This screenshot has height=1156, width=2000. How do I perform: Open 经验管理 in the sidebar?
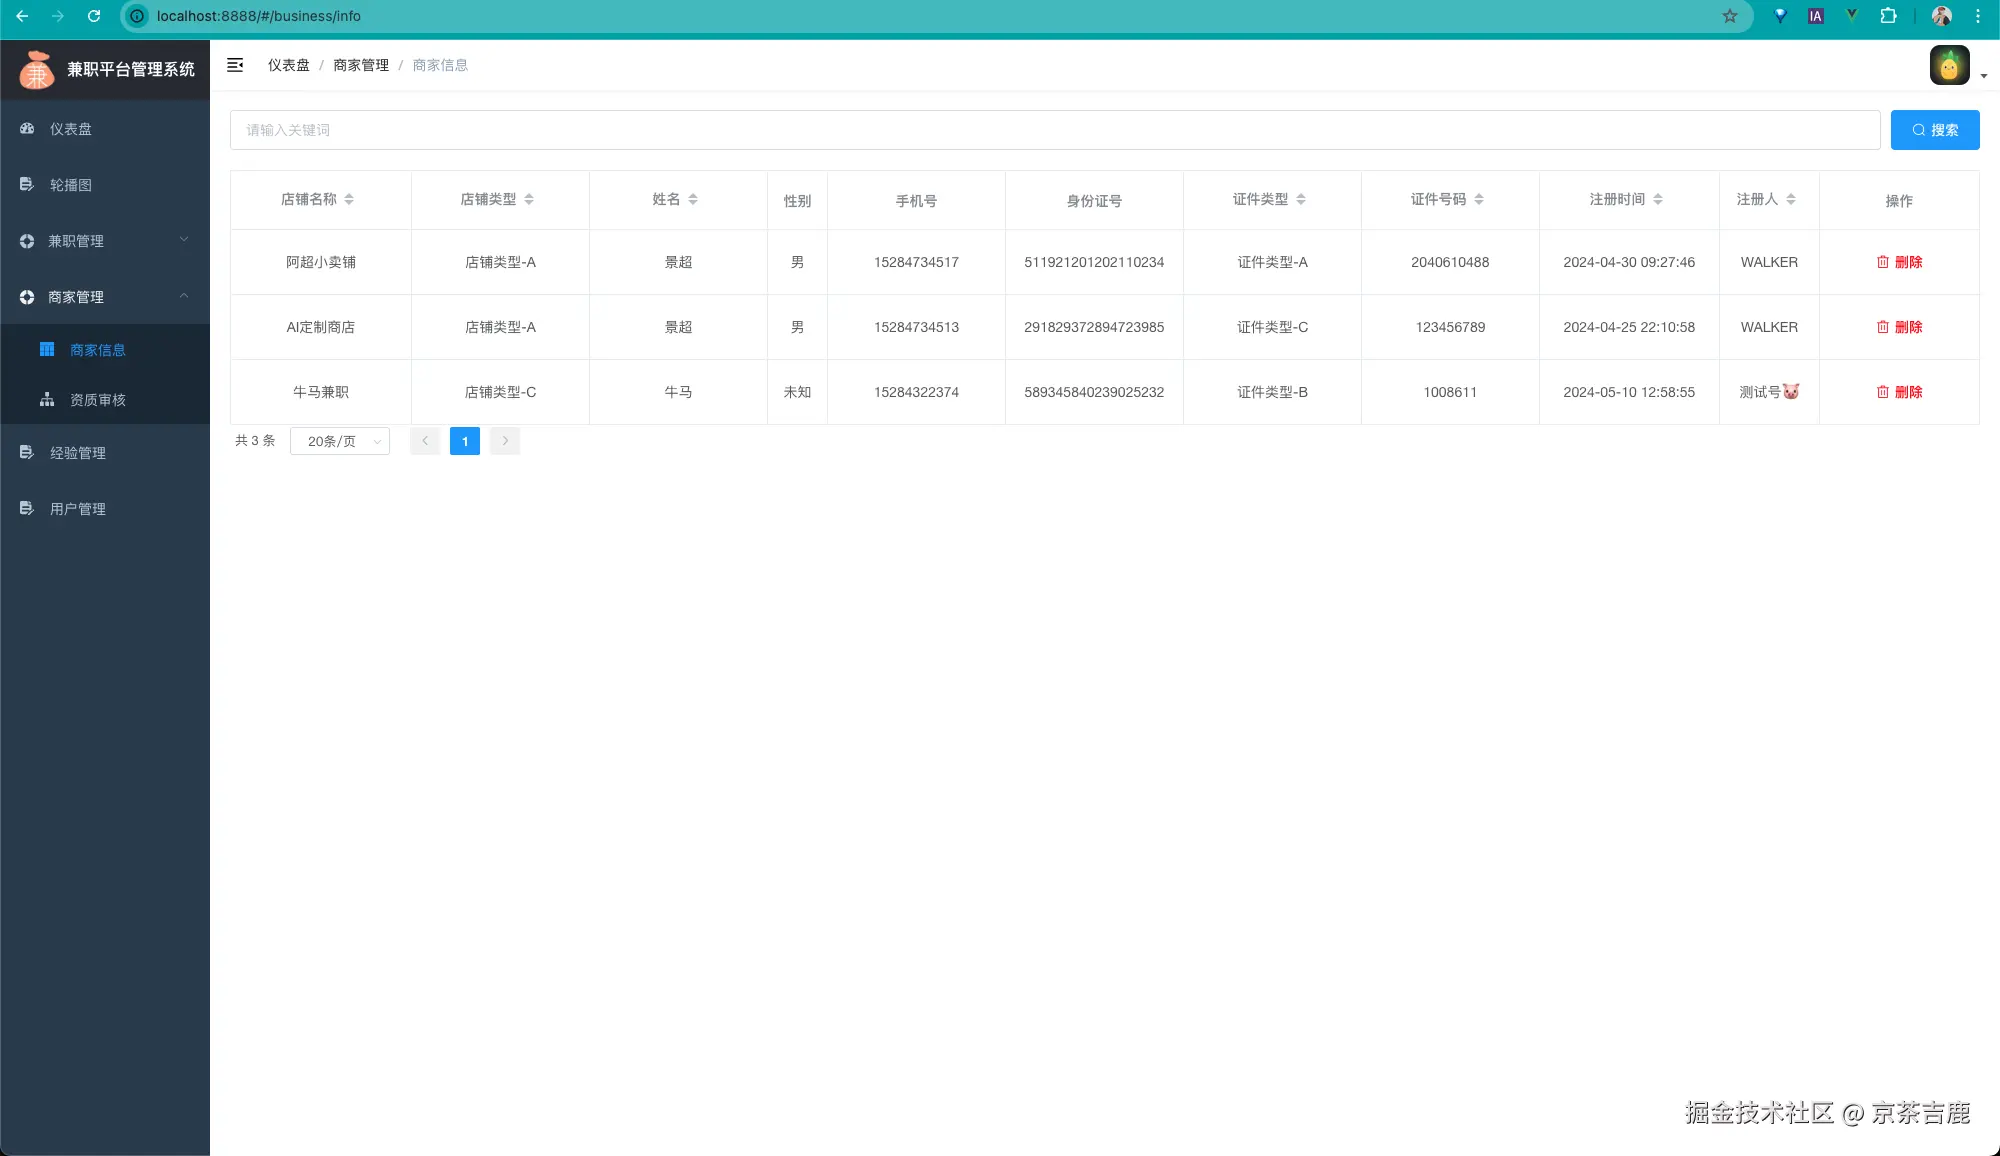[x=77, y=453]
